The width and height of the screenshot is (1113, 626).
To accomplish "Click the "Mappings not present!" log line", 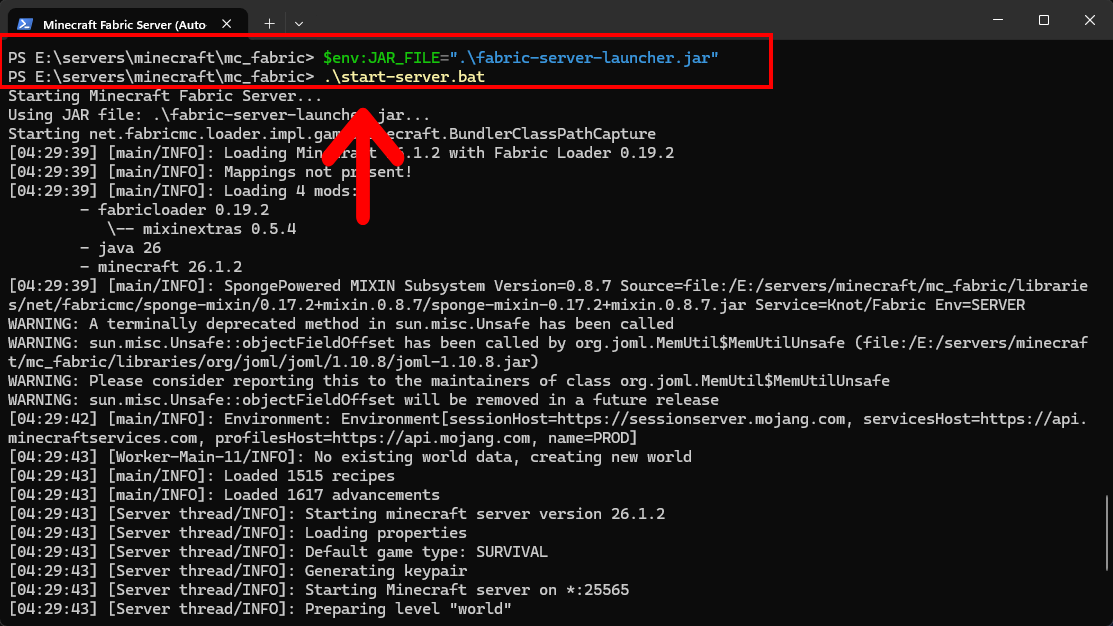I will [x=210, y=172].
